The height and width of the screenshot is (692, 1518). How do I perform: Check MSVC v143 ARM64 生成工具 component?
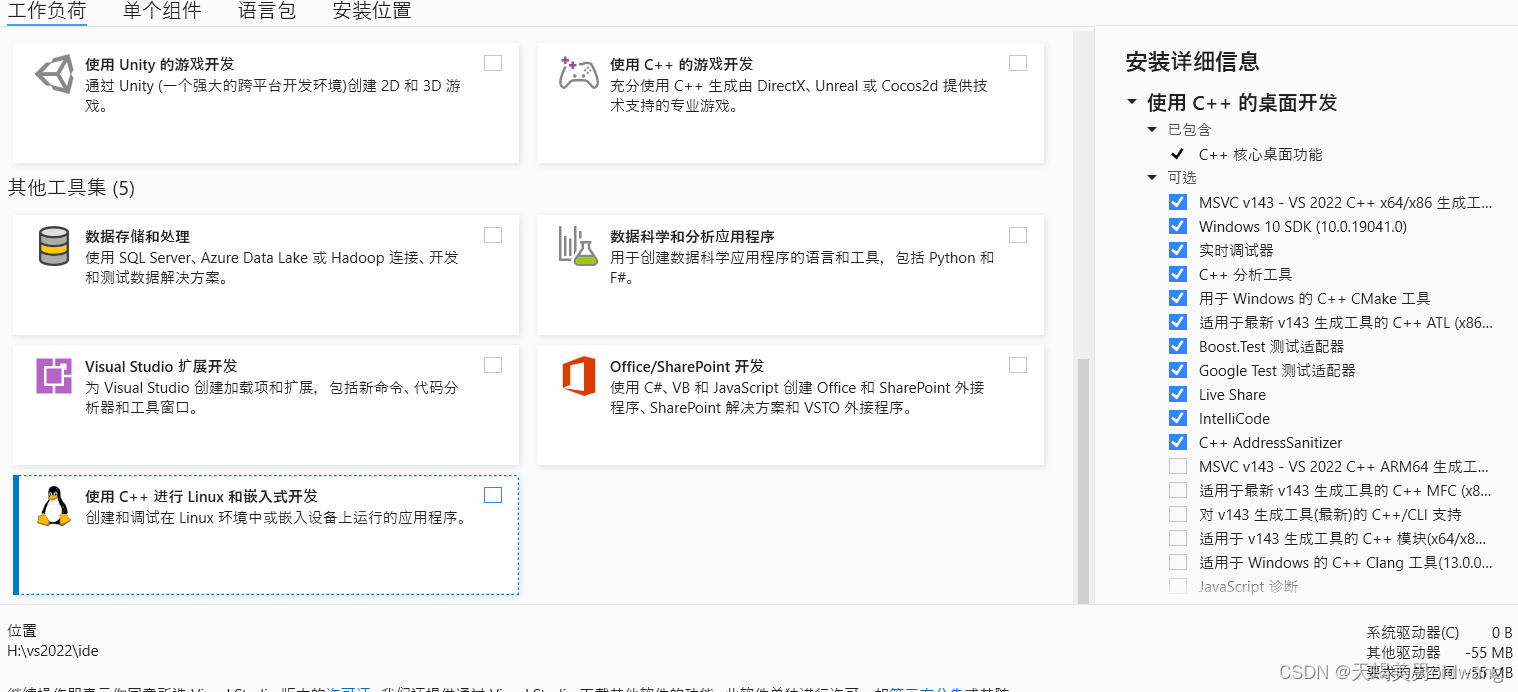1178,466
